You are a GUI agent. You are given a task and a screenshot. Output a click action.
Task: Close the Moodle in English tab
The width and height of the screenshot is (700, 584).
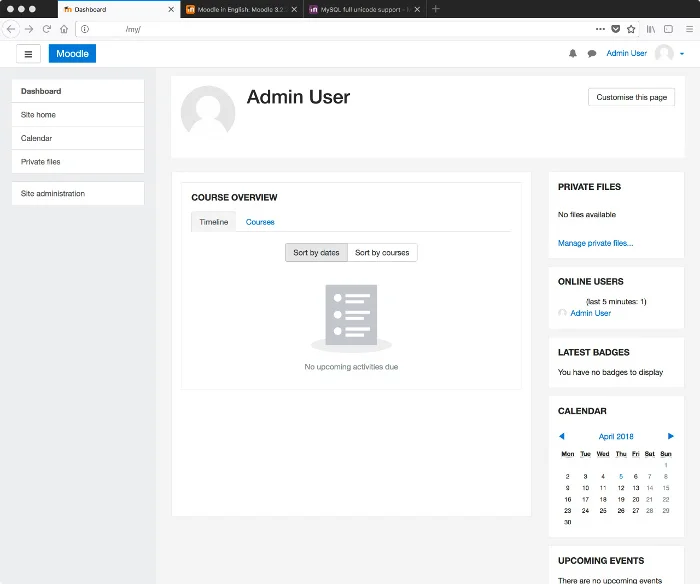click(x=294, y=9)
